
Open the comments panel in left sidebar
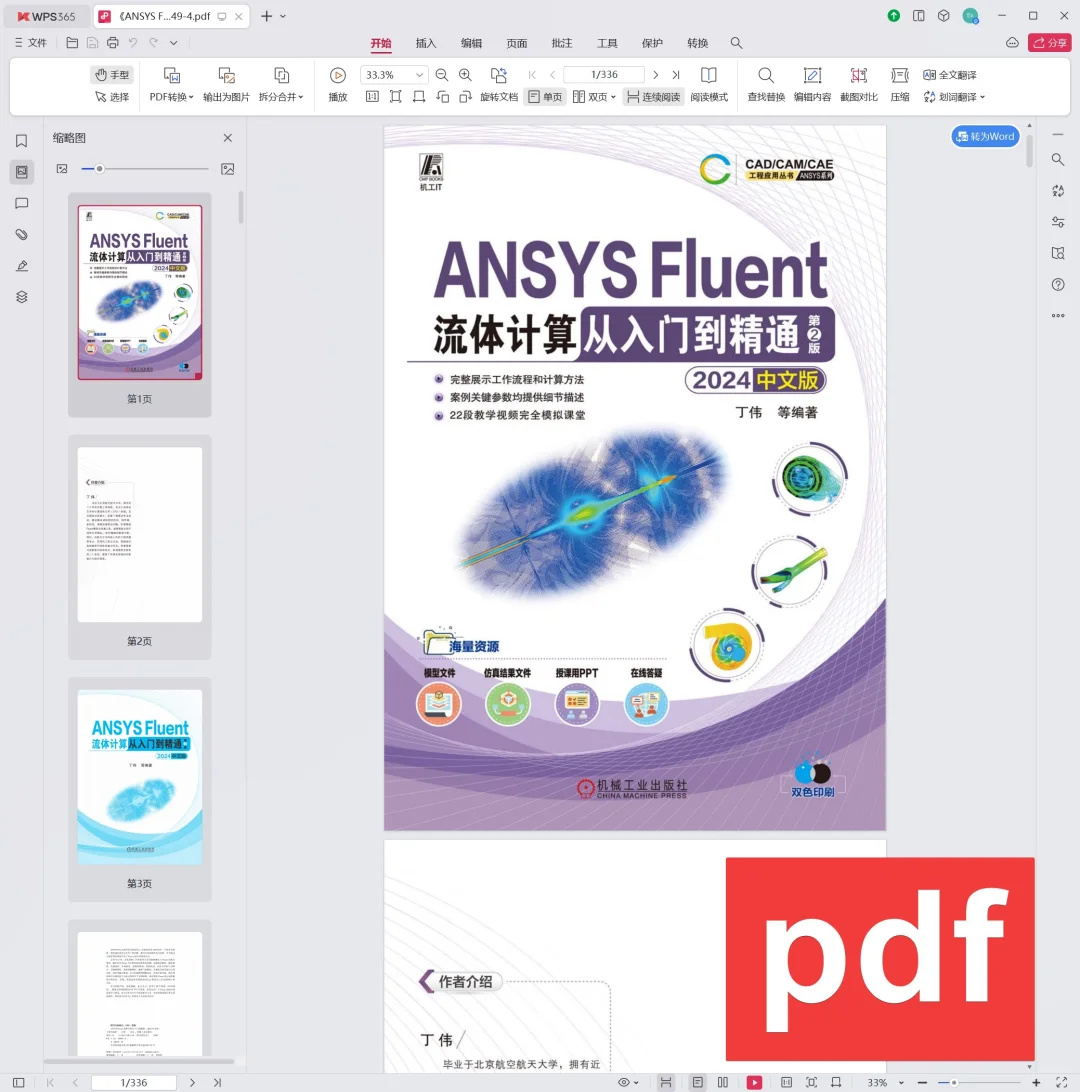click(x=22, y=203)
